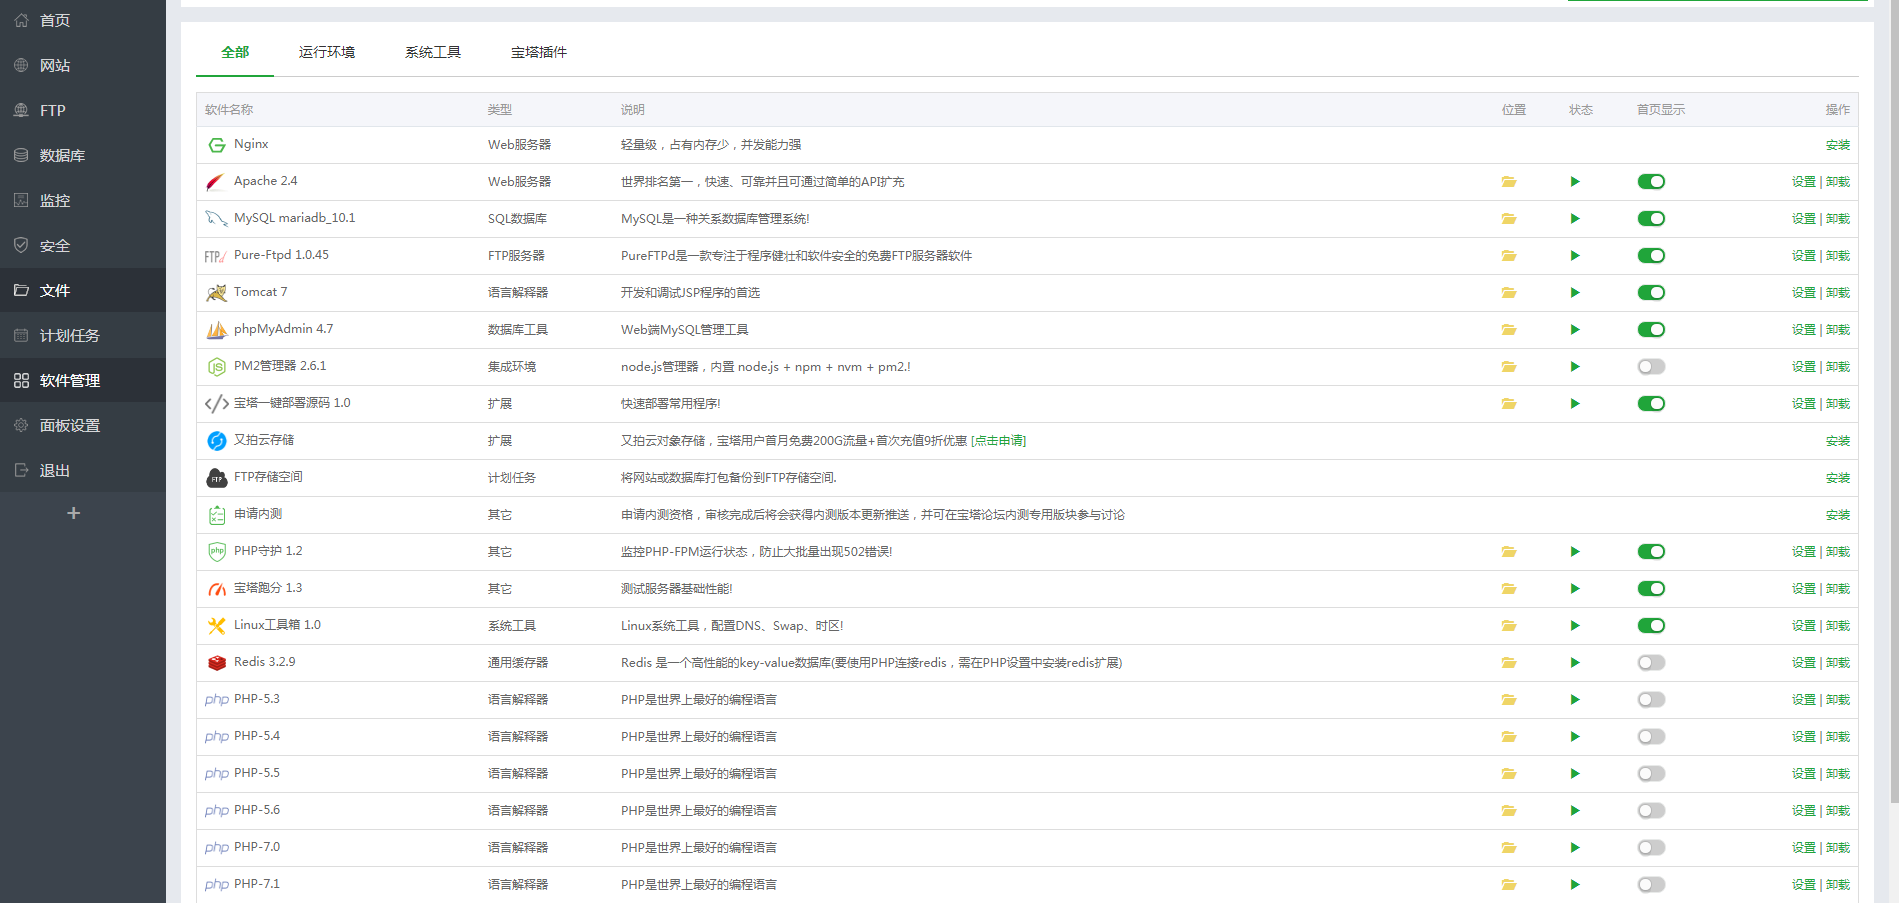Click the page vertical scrollbar
The height and width of the screenshot is (903, 1899).
tap(1894, 400)
